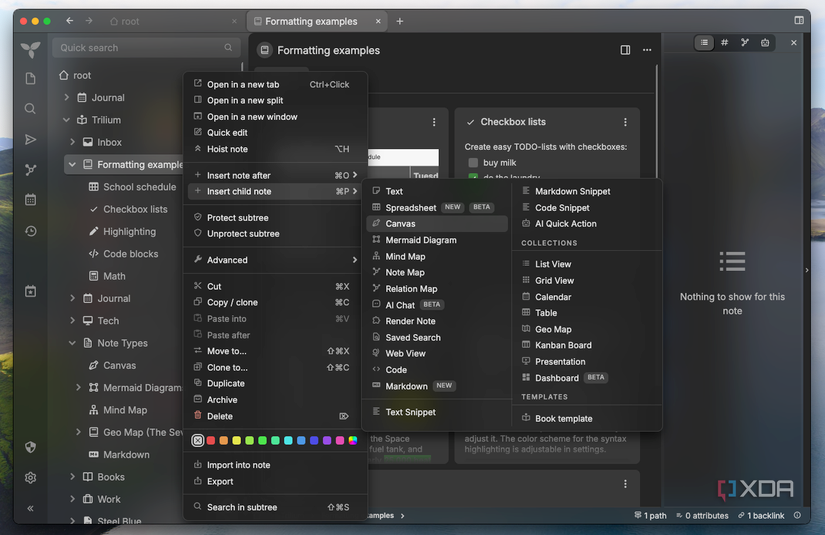
Task: Open the hashtag attributes panel icon
Action: click(725, 43)
